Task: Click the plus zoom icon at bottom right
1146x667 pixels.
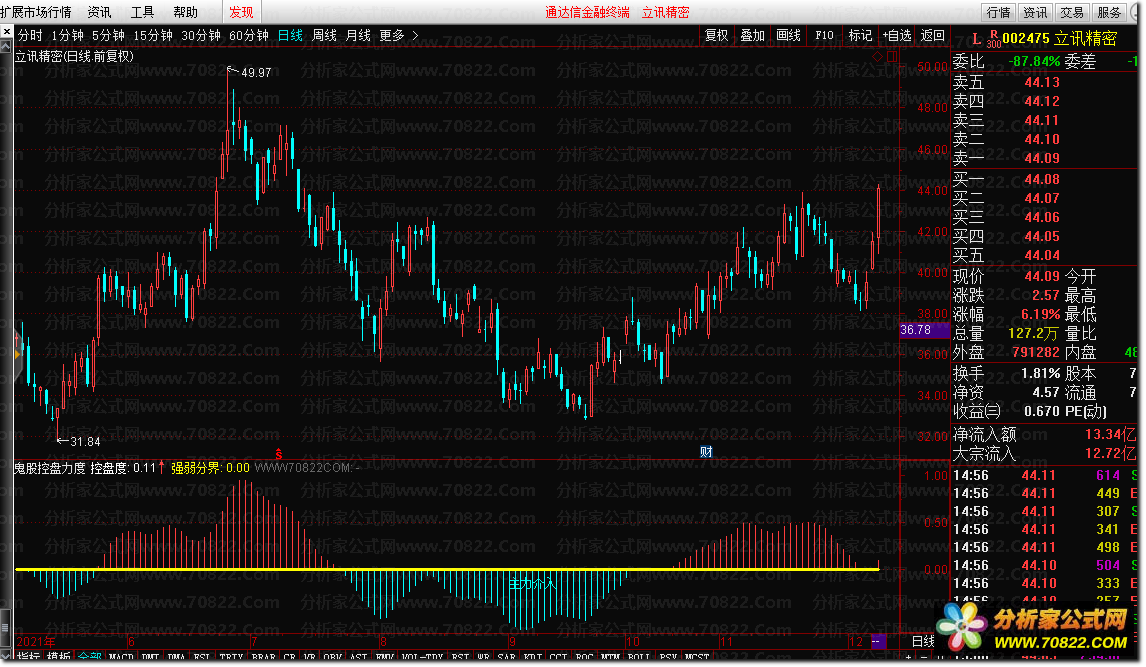Action: (908, 658)
